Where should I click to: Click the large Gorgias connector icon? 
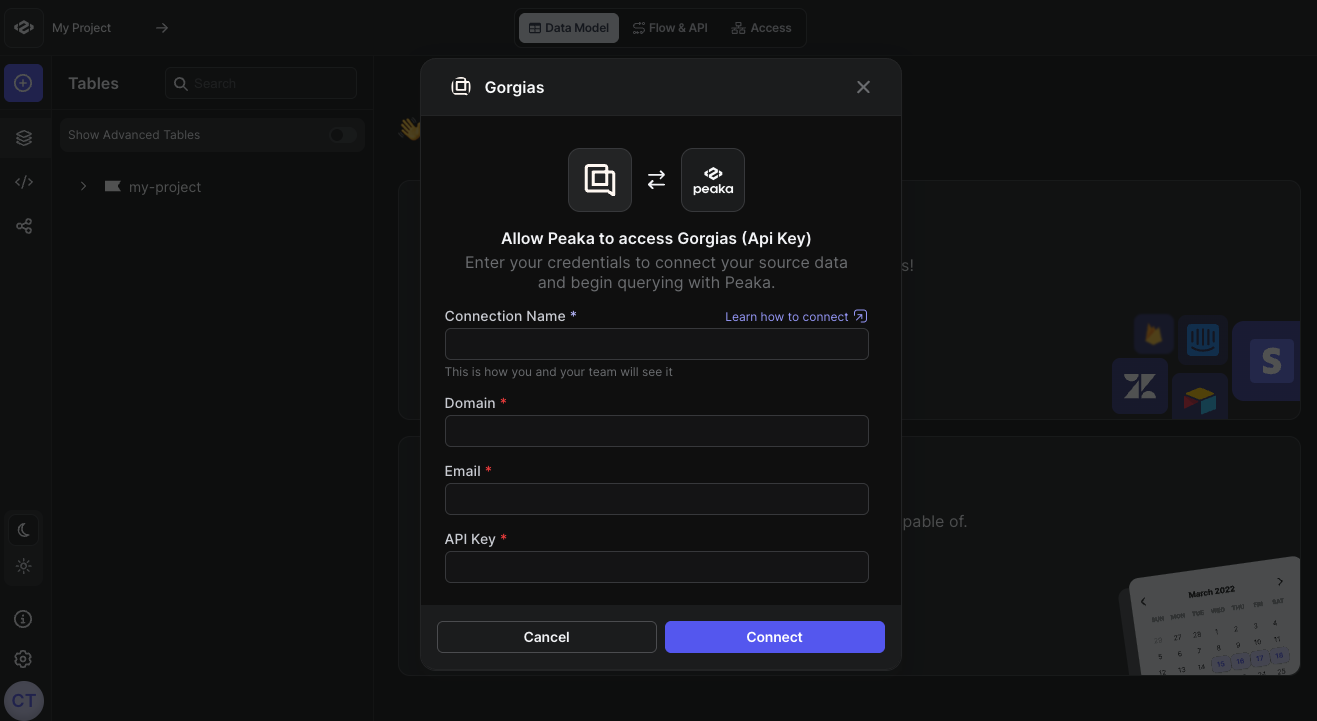click(600, 180)
